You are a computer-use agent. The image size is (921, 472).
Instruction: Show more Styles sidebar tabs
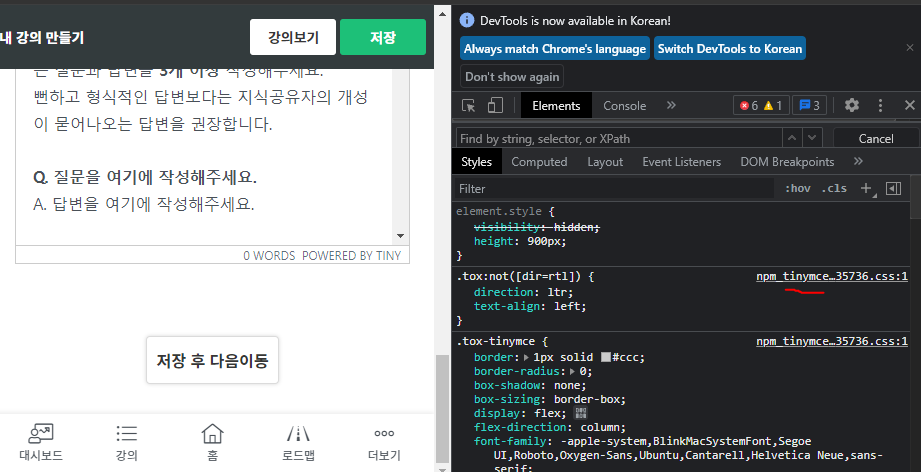(x=858, y=161)
